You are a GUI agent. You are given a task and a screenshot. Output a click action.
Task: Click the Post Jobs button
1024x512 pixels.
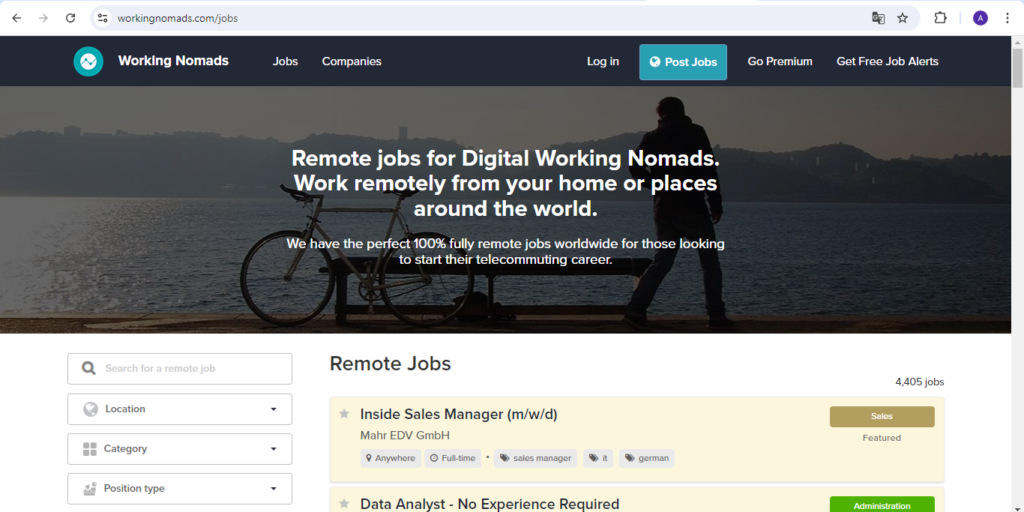click(683, 62)
